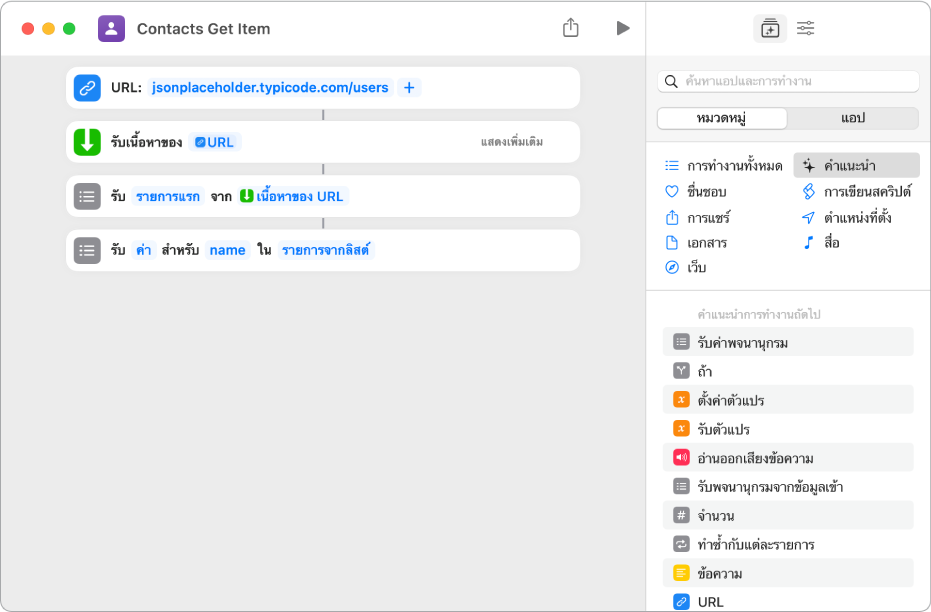Image resolution: width=931 pixels, height=612 pixels.
Task: Click the green download icon of the get contents action
Action: [x=87, y=142]
